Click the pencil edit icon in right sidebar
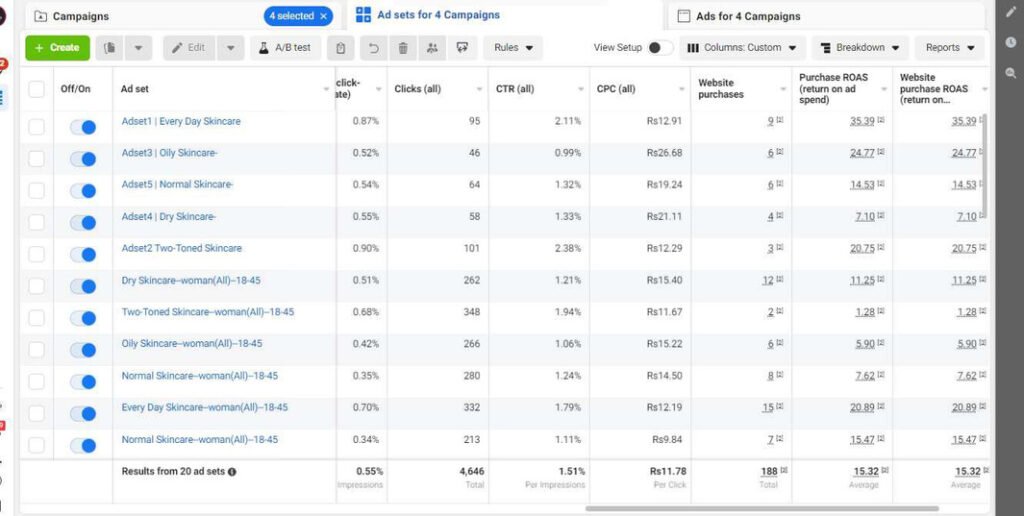The image size is (1024, 516). pyautogui.click(x=1010, y=13)
